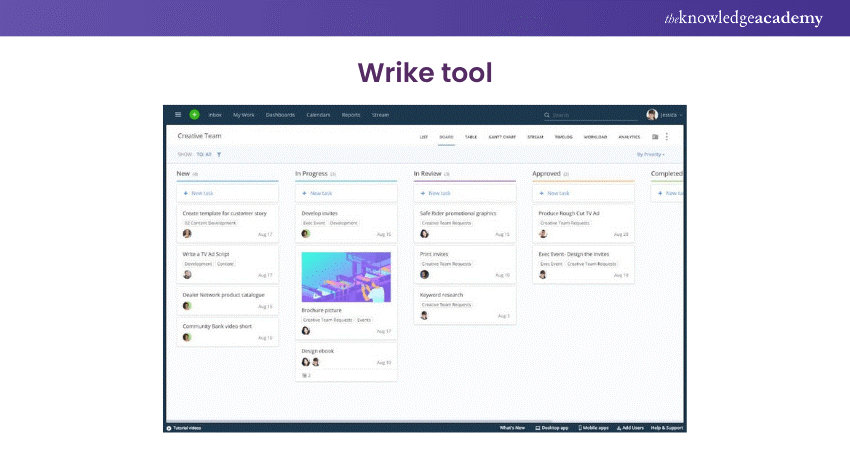Click assignee avatar on Dealer Network card
Image resolution: width=850 pixels, height=450 pixels.
(x=187, y=306)
